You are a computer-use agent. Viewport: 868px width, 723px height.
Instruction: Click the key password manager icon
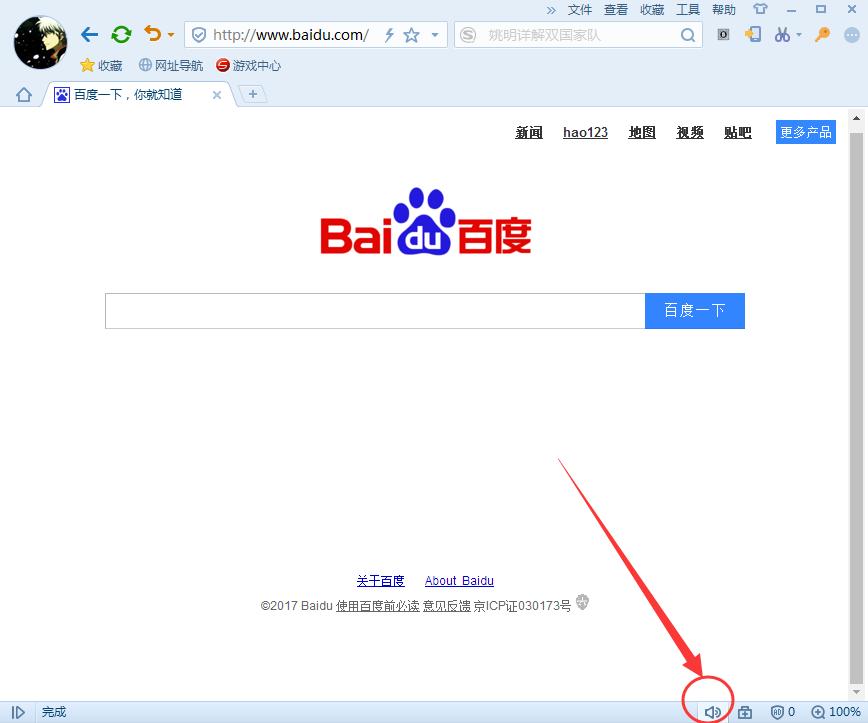tap(823, 35)
